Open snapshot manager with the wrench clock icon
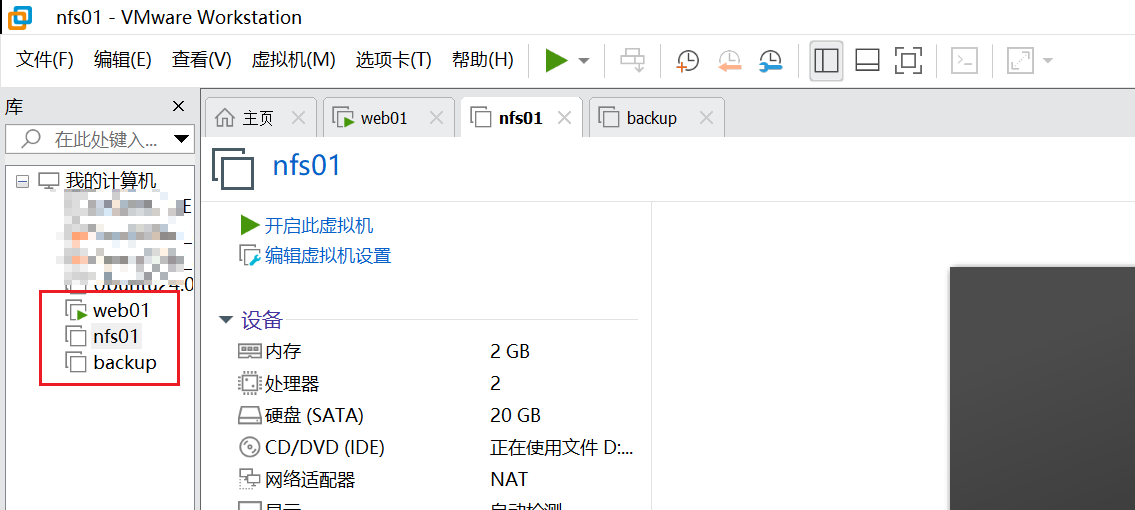This screenshot has width=1135, height=510. (x=771, y=61)
